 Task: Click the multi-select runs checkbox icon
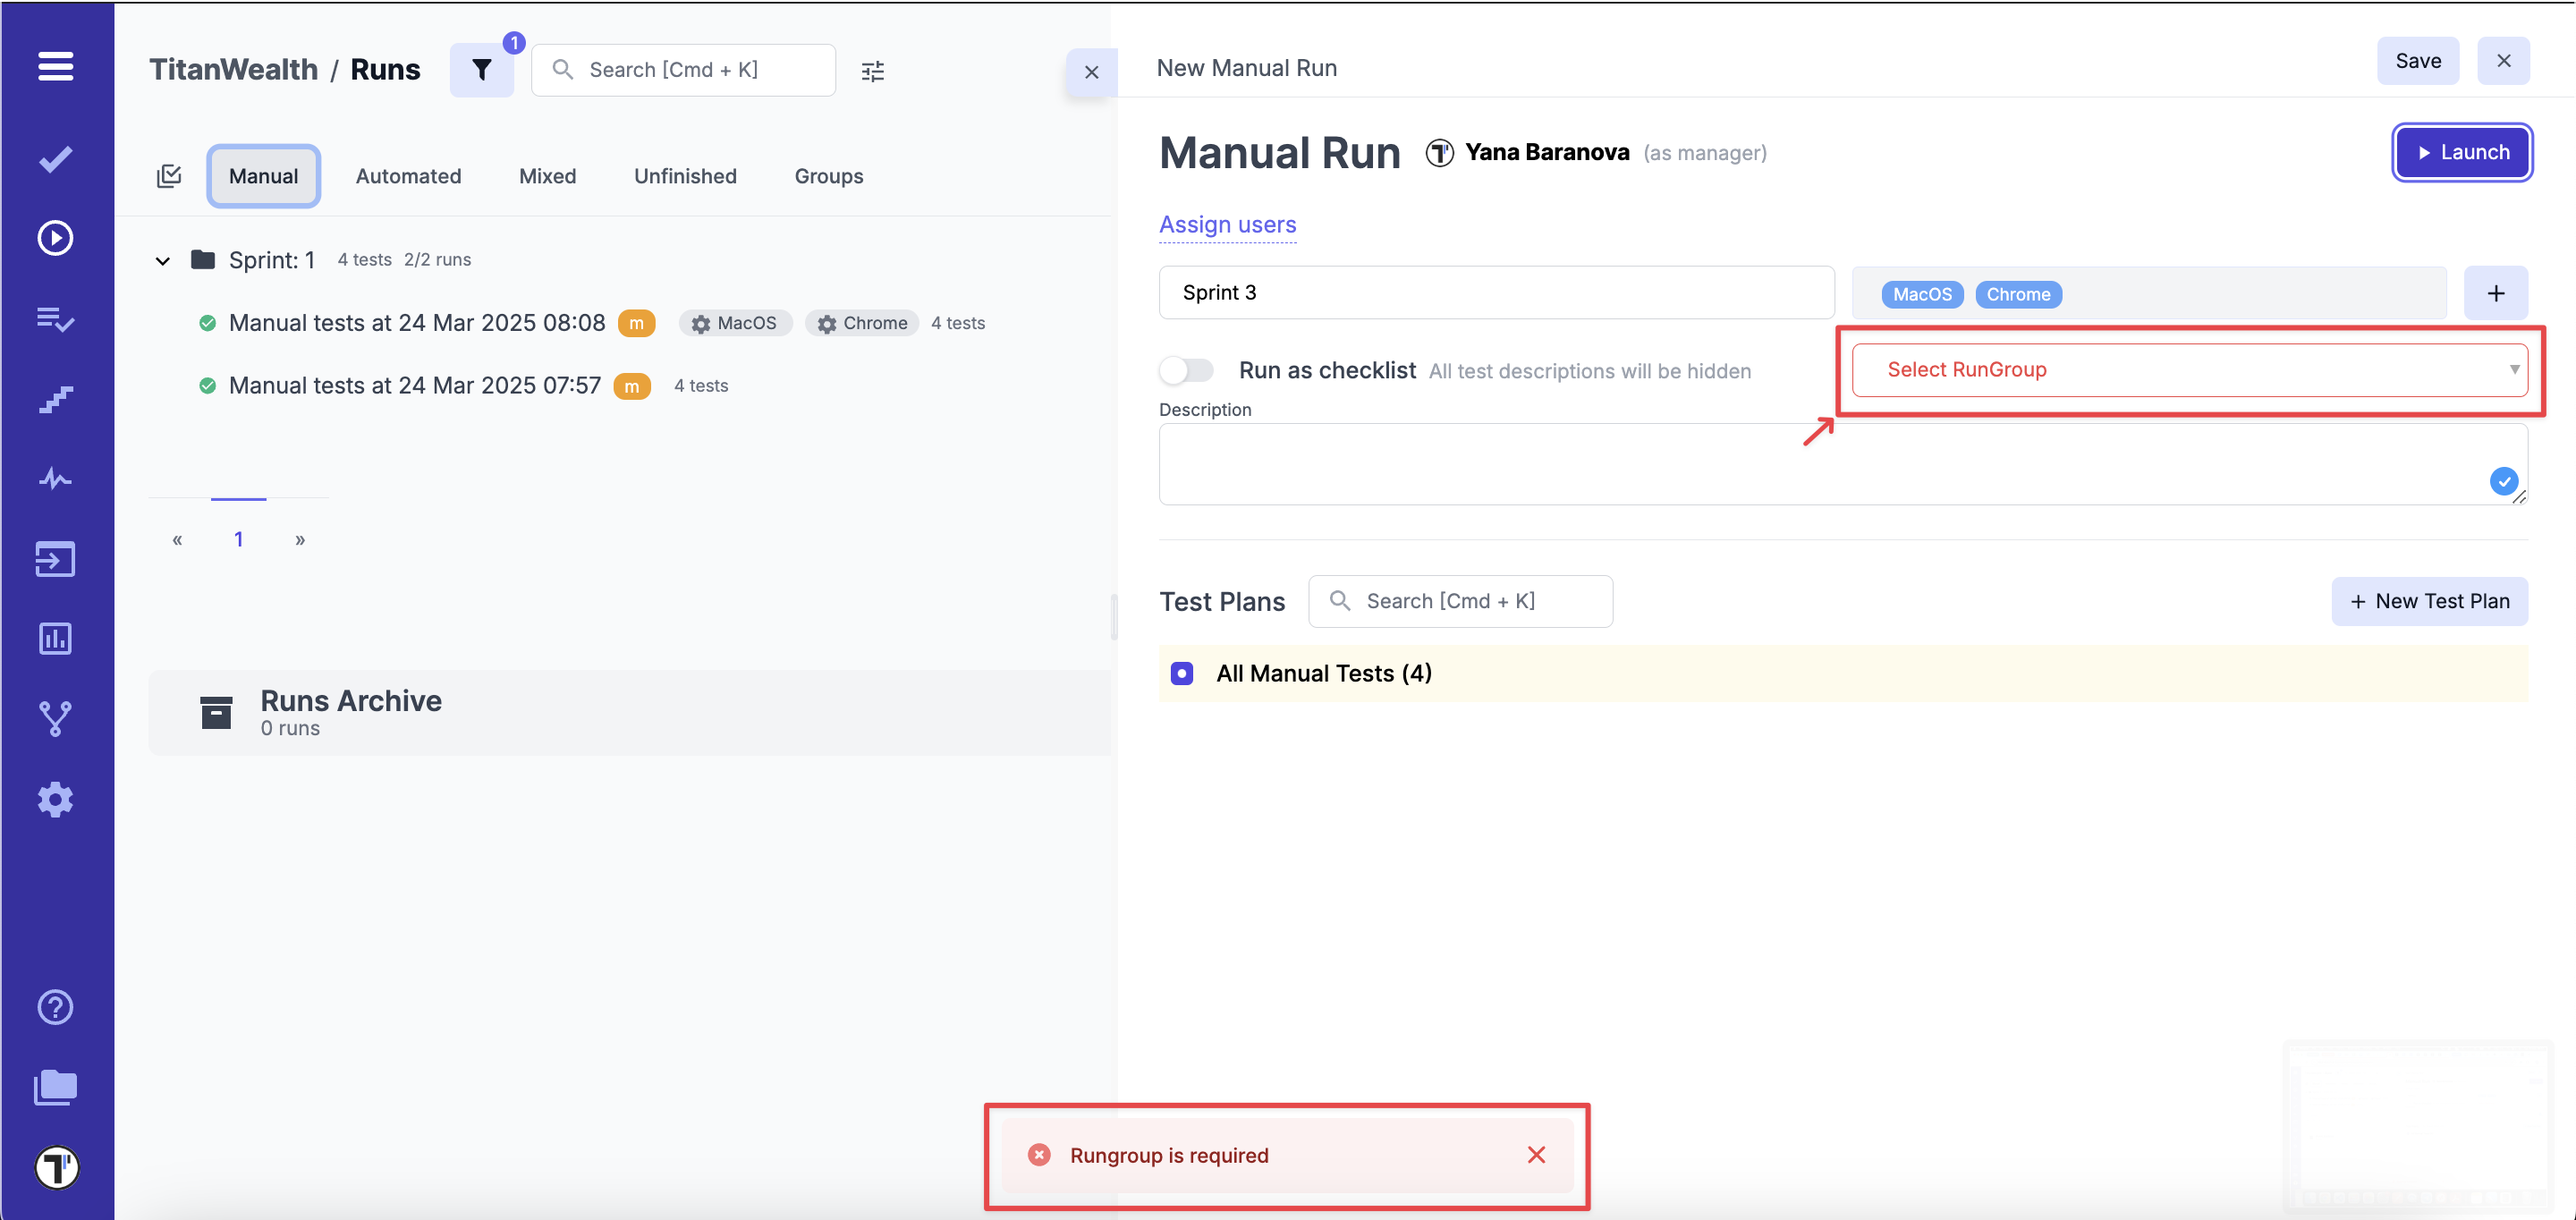point(169,176)
